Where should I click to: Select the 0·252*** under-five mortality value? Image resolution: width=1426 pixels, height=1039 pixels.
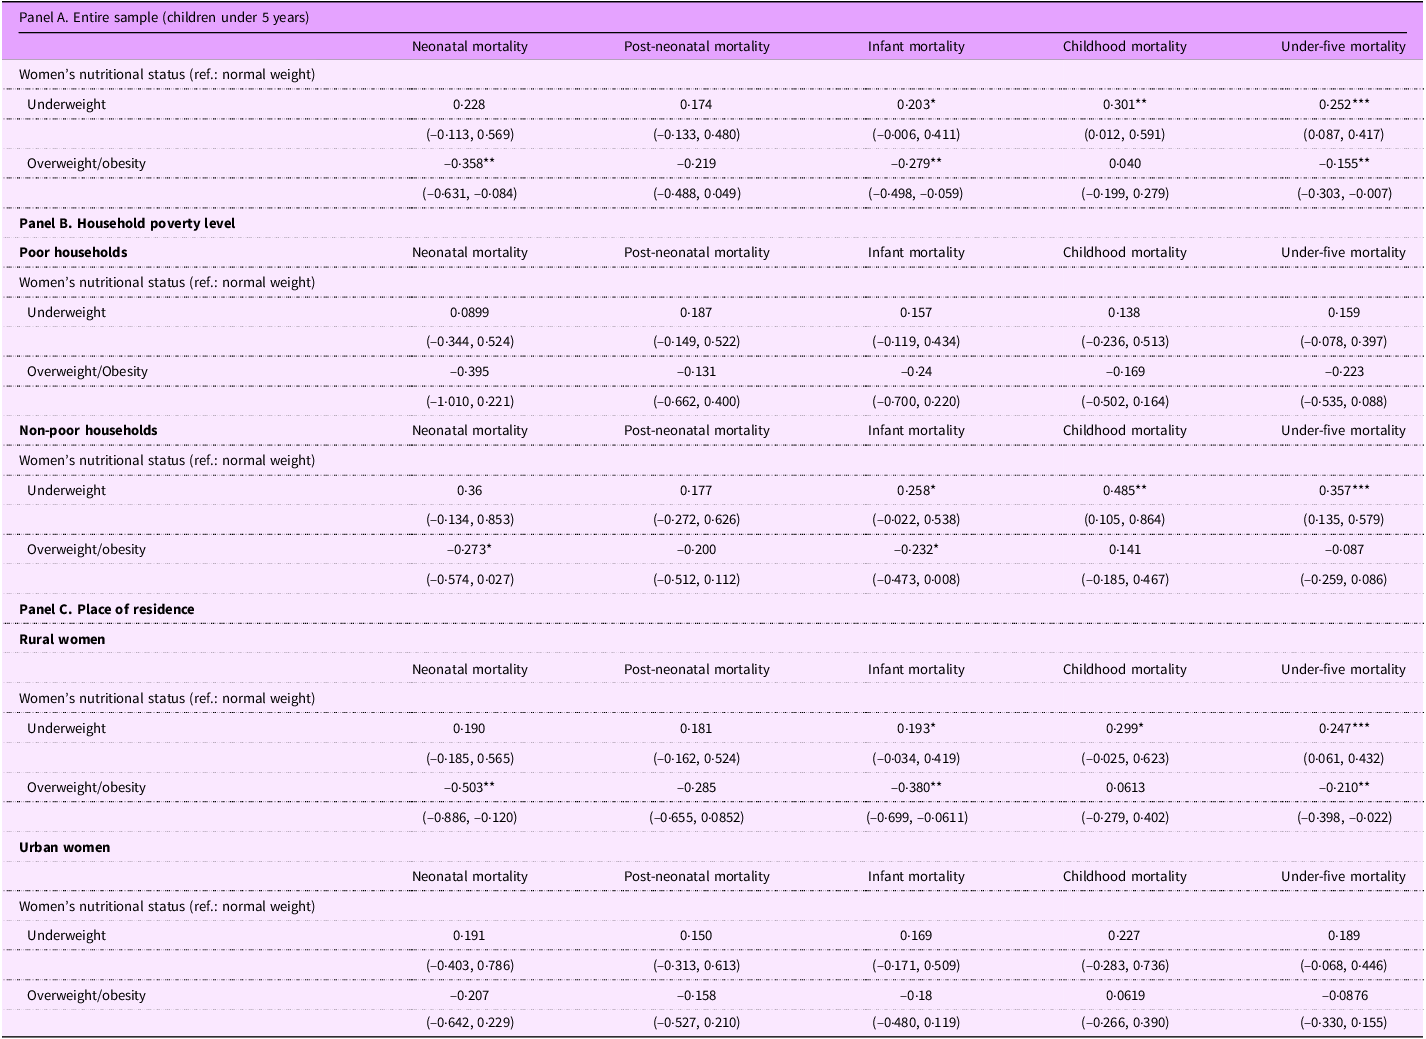point(1343,104)
